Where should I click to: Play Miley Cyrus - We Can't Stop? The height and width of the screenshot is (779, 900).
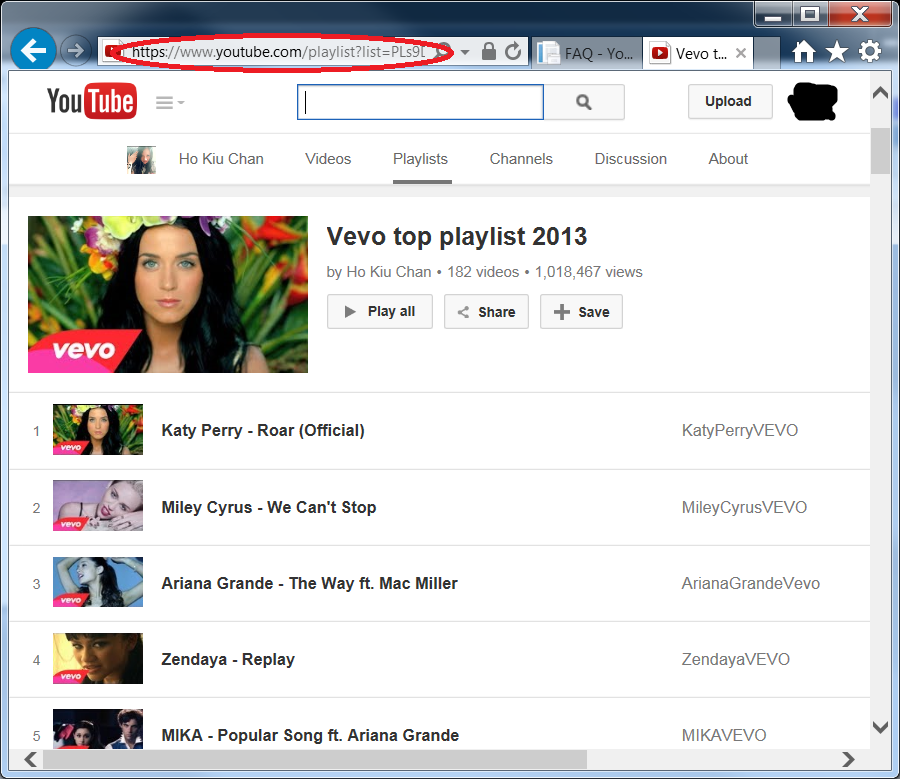269,507
